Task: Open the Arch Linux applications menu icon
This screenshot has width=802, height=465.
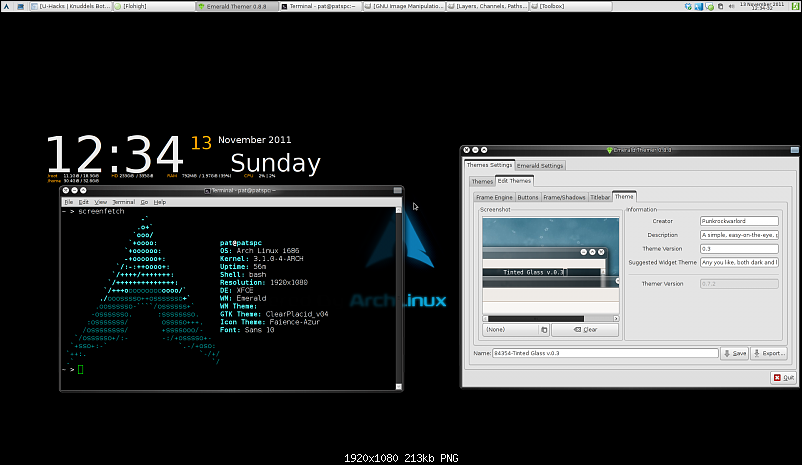Action: 6,6
